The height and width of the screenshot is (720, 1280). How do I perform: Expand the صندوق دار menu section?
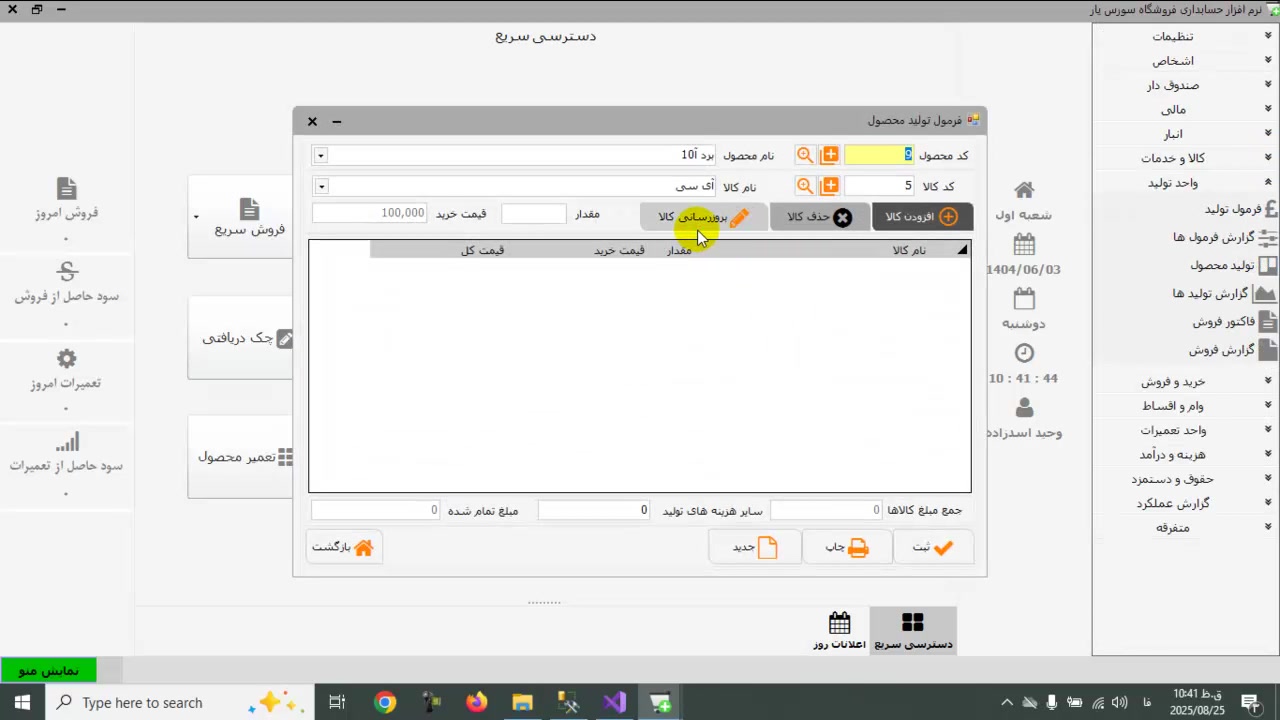pyautogui.click(x=1185, y=85)
